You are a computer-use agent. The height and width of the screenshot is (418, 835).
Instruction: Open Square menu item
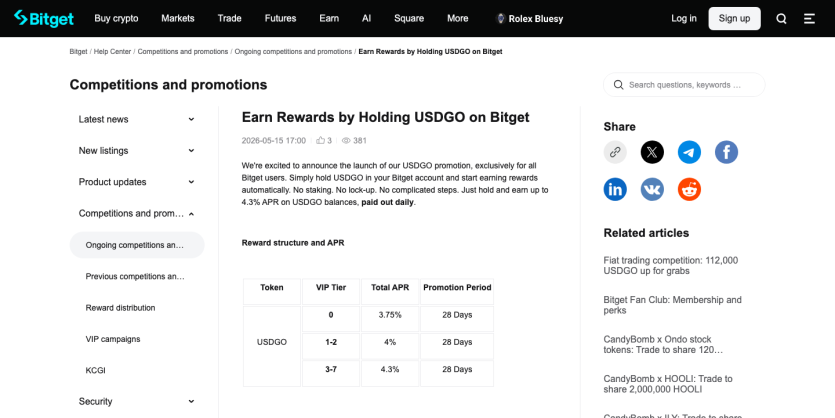(x=409, y=19)
